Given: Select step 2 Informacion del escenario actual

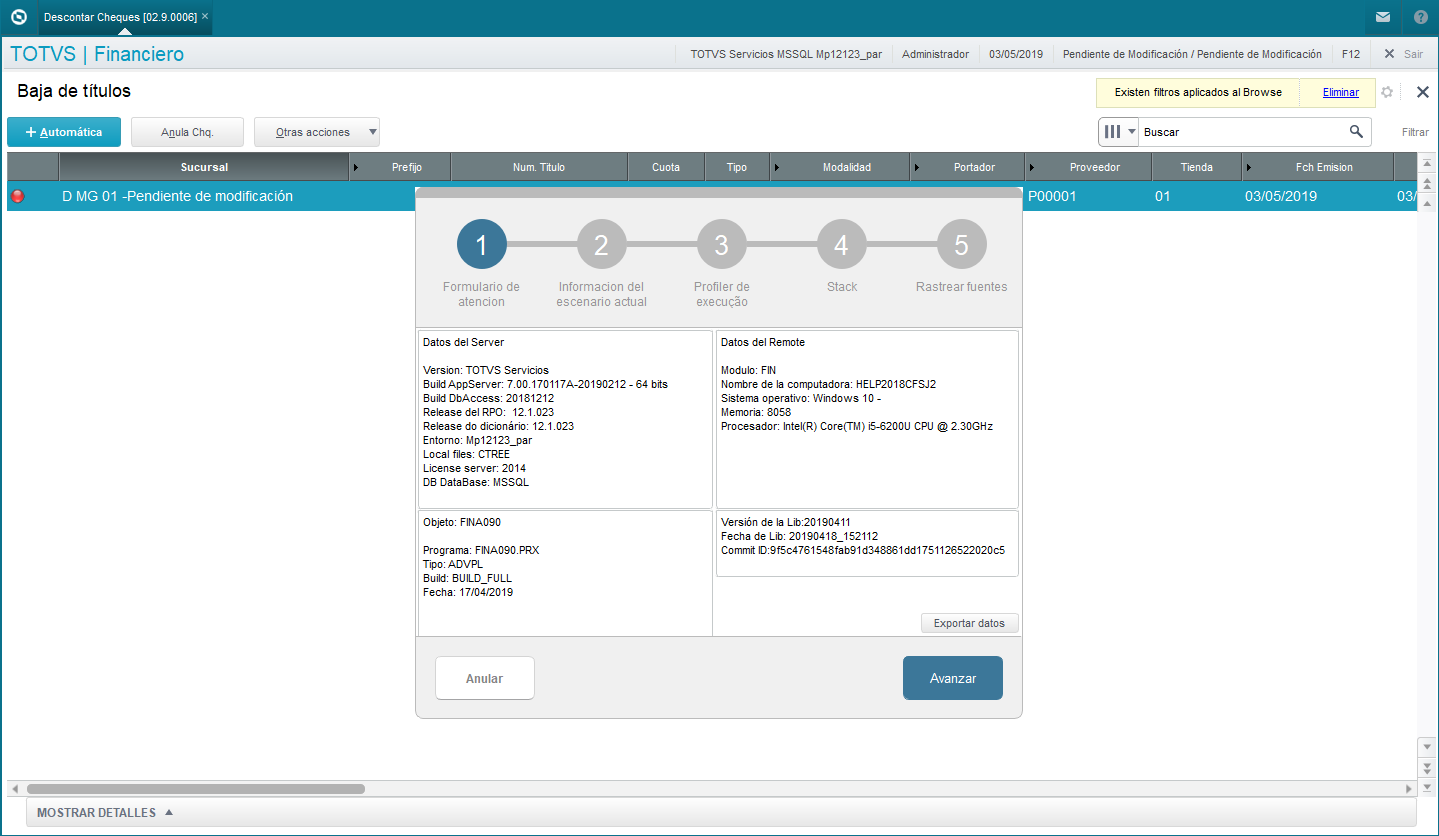Looking at the screenshot, I should [x=602, y=245].
